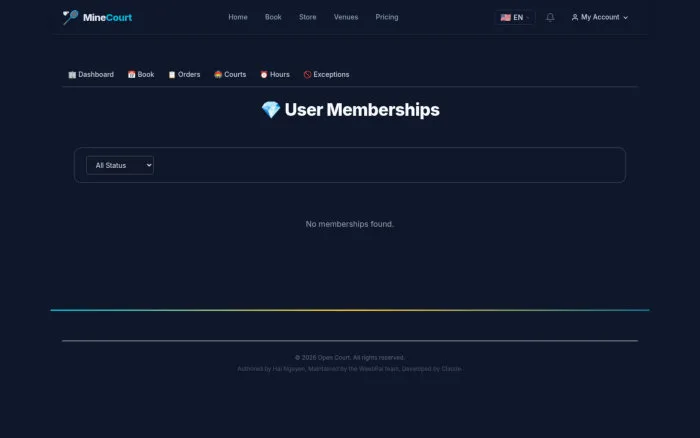700x438 pixels.
Task: Click the prohibited icon next to Exceptions
Action: click(307, 75)
